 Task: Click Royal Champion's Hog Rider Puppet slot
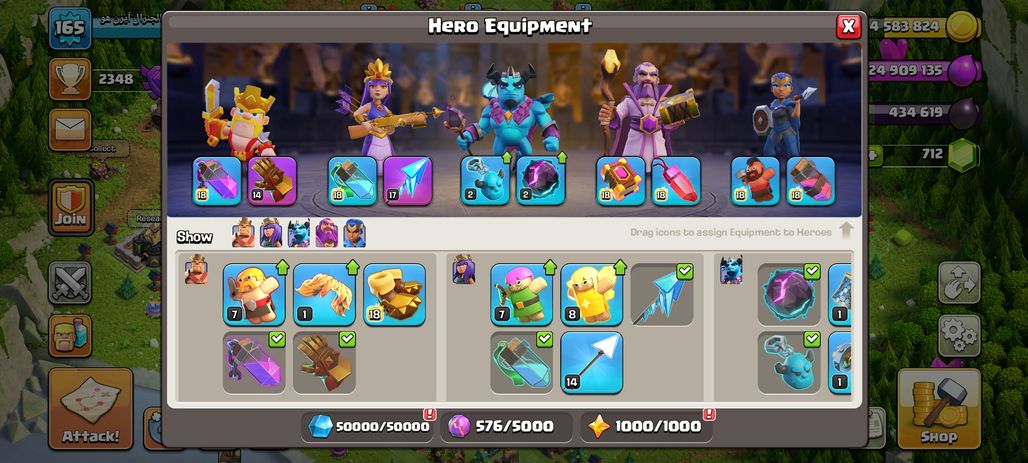coord(755,181)
